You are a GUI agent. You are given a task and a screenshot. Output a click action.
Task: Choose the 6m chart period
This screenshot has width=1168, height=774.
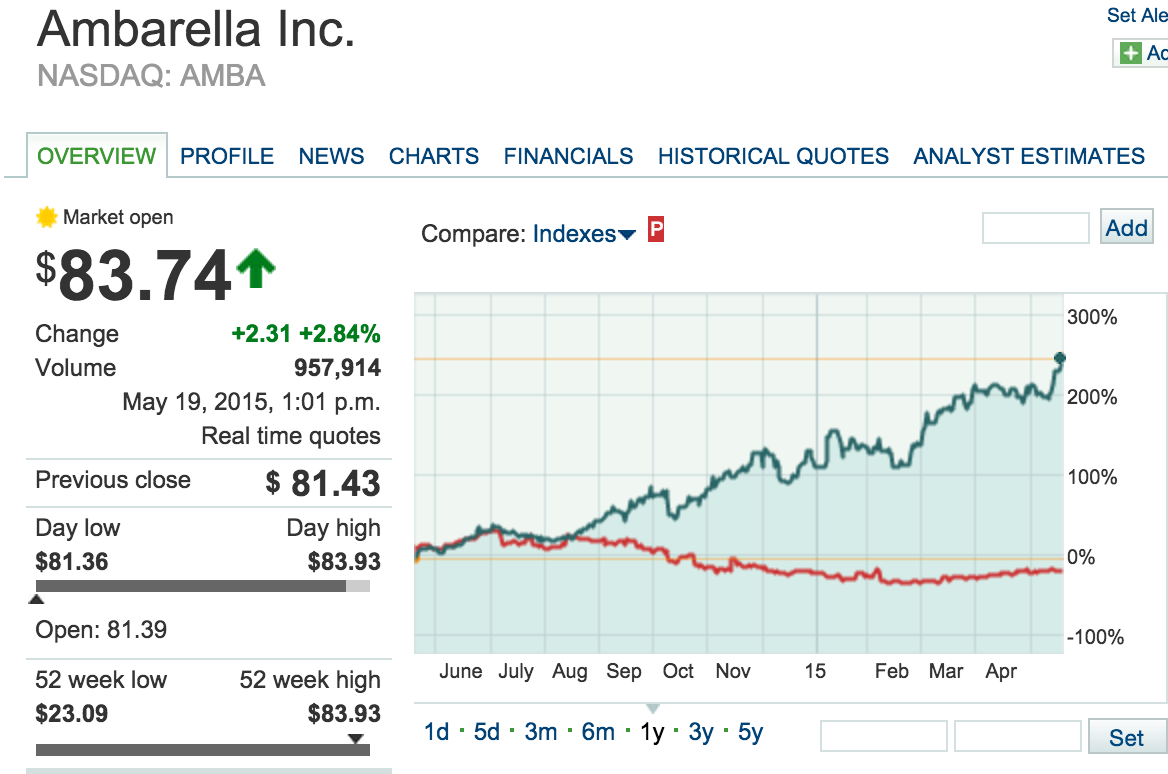click(598, 732)
